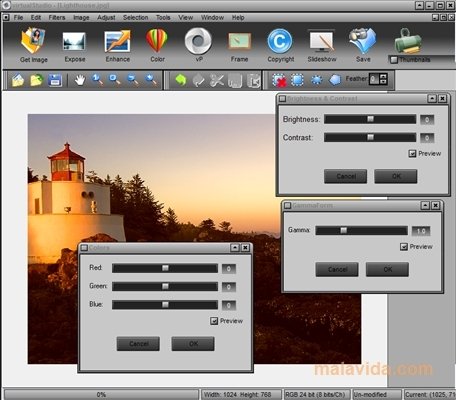This screenshot has width=456, height=400.
Task: Open the View menu
Action: (x=185, y=17)
